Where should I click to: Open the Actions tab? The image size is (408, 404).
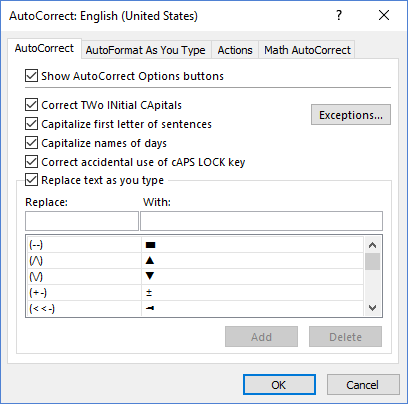pos(235,50)
